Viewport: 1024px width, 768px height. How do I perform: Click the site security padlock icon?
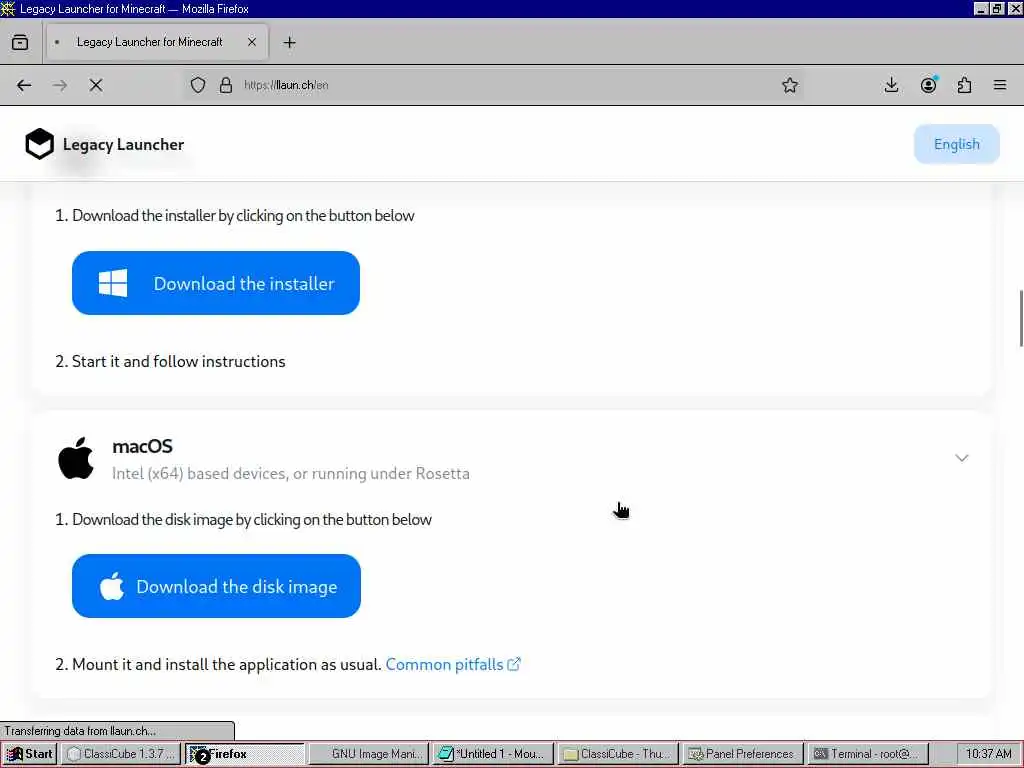point(226,86)
